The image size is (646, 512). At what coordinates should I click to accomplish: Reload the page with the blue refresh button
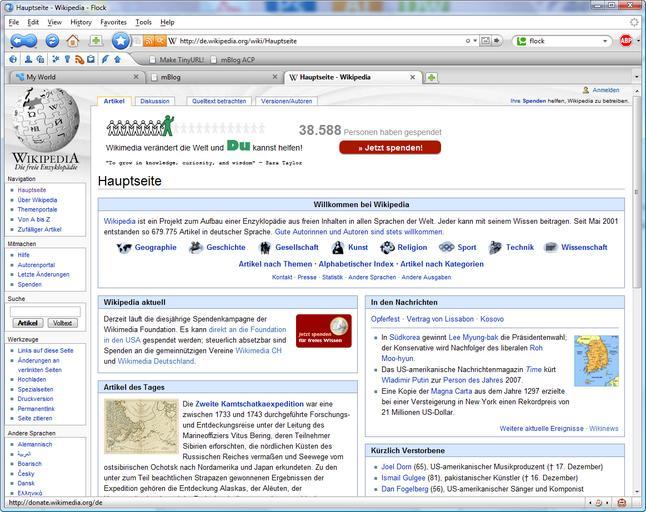point(52,41)
